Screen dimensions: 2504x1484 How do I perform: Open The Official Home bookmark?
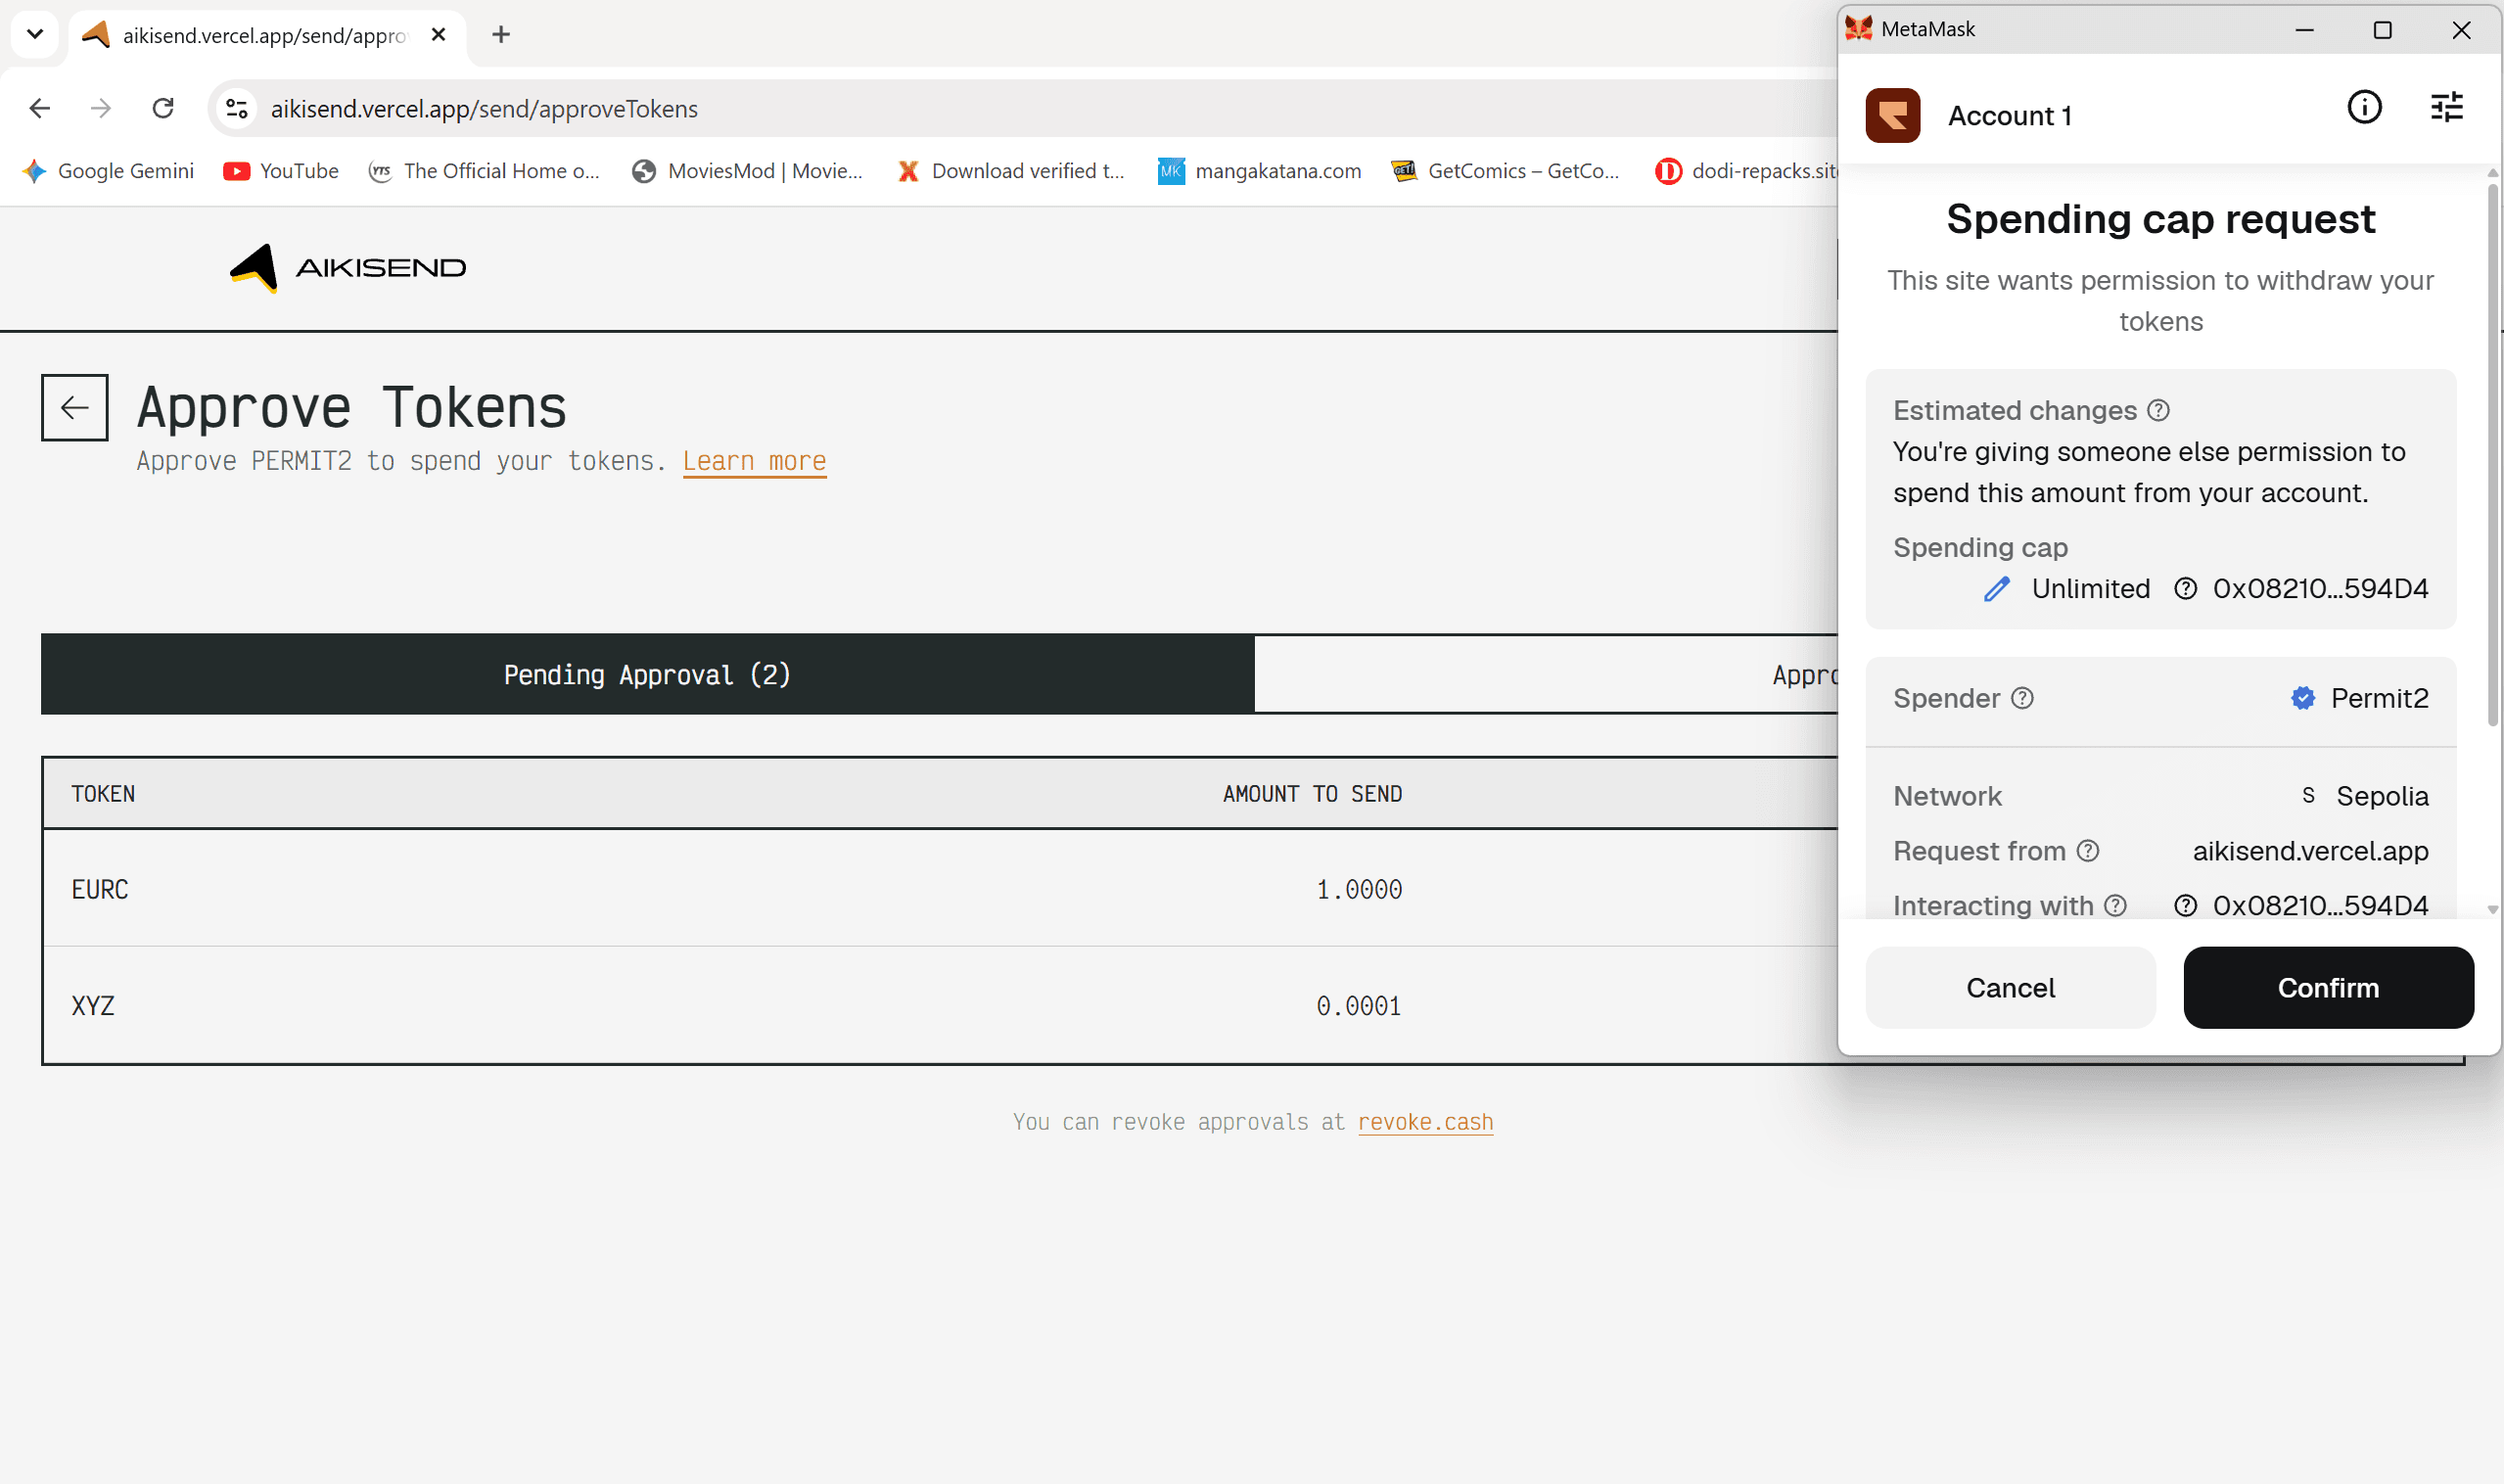click(x=484, y=171)
